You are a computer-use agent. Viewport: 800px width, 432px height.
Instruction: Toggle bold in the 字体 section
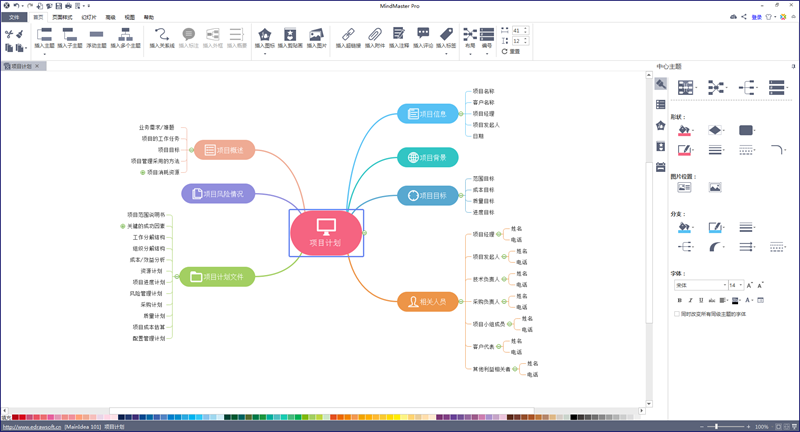point(680,300)
